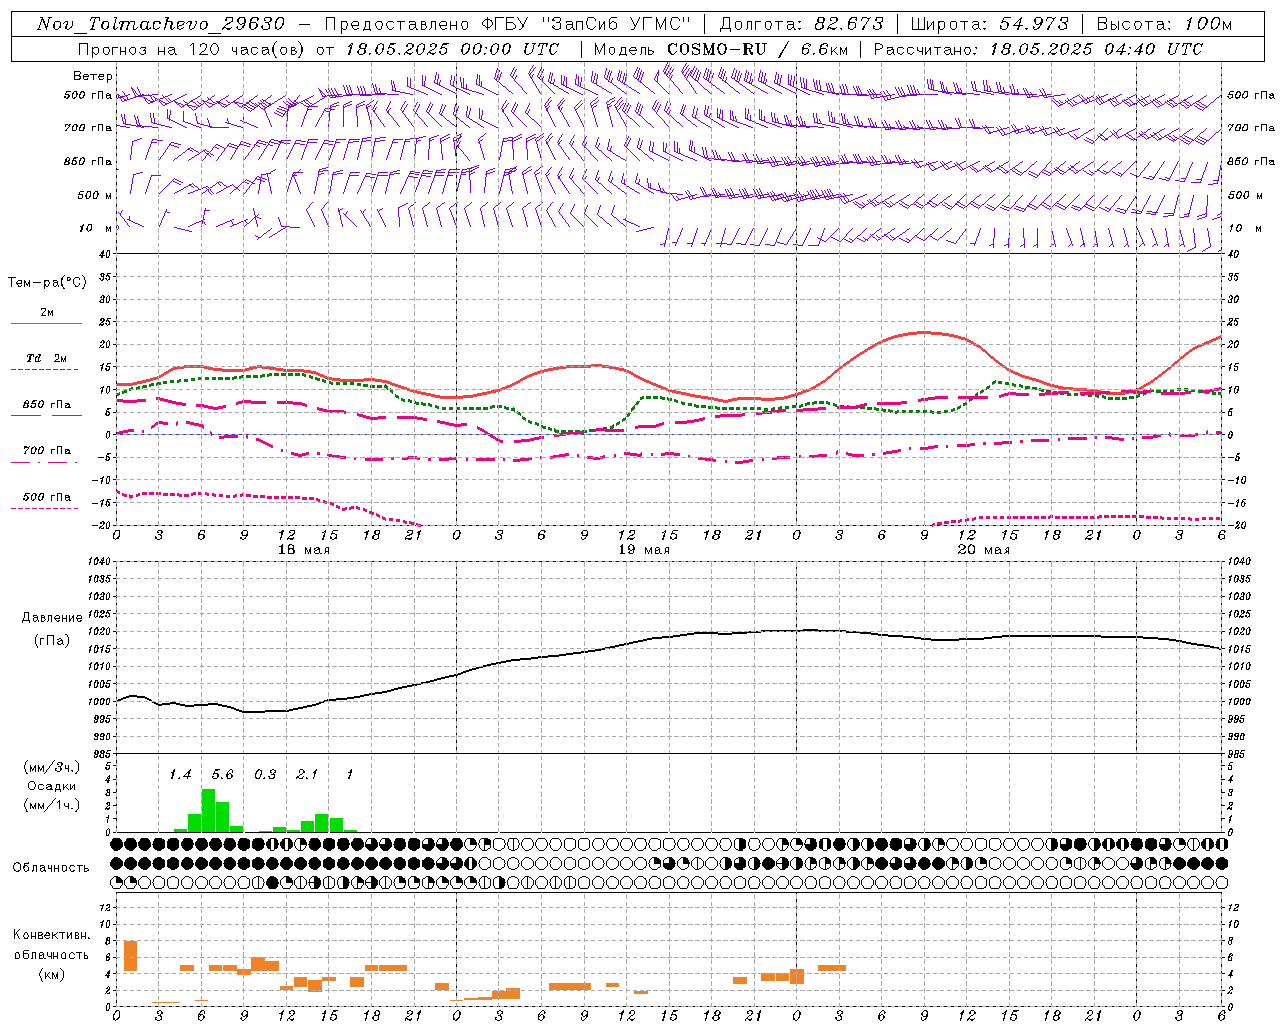Click the 3-hour precipitation total 1.4
1280x1024 pixels.
click(x=180, y=774)
